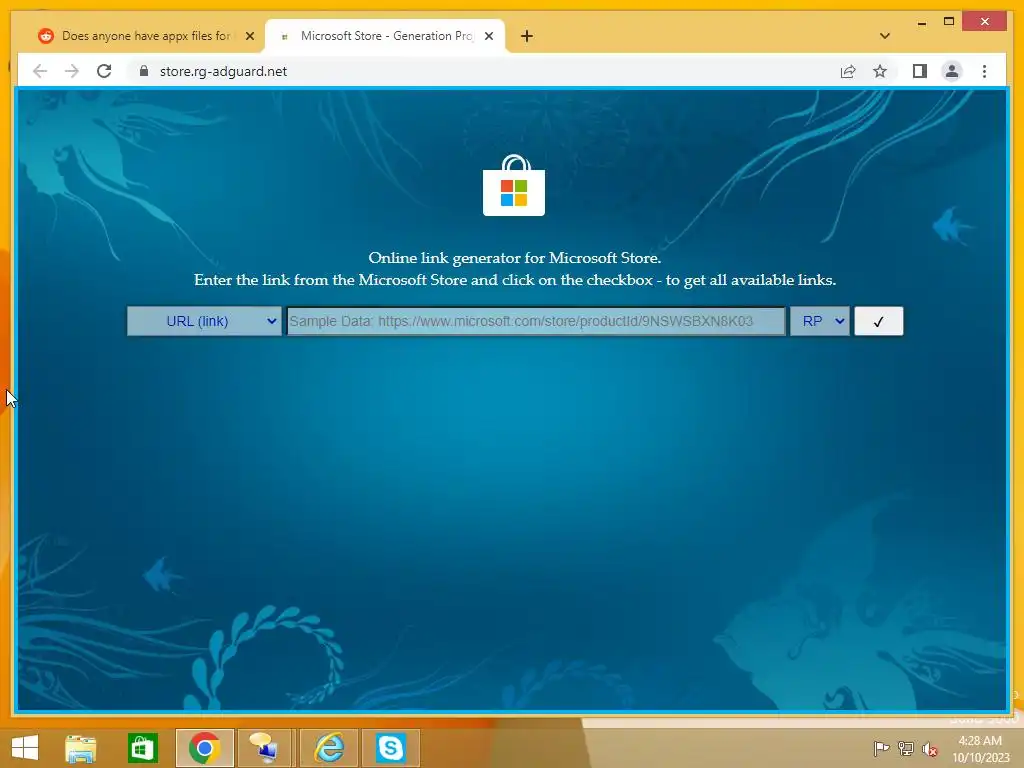The image size is (1024, 768).
Task: Click the store.rg-adguard.net address bar
Action: (x=223, y=71)
